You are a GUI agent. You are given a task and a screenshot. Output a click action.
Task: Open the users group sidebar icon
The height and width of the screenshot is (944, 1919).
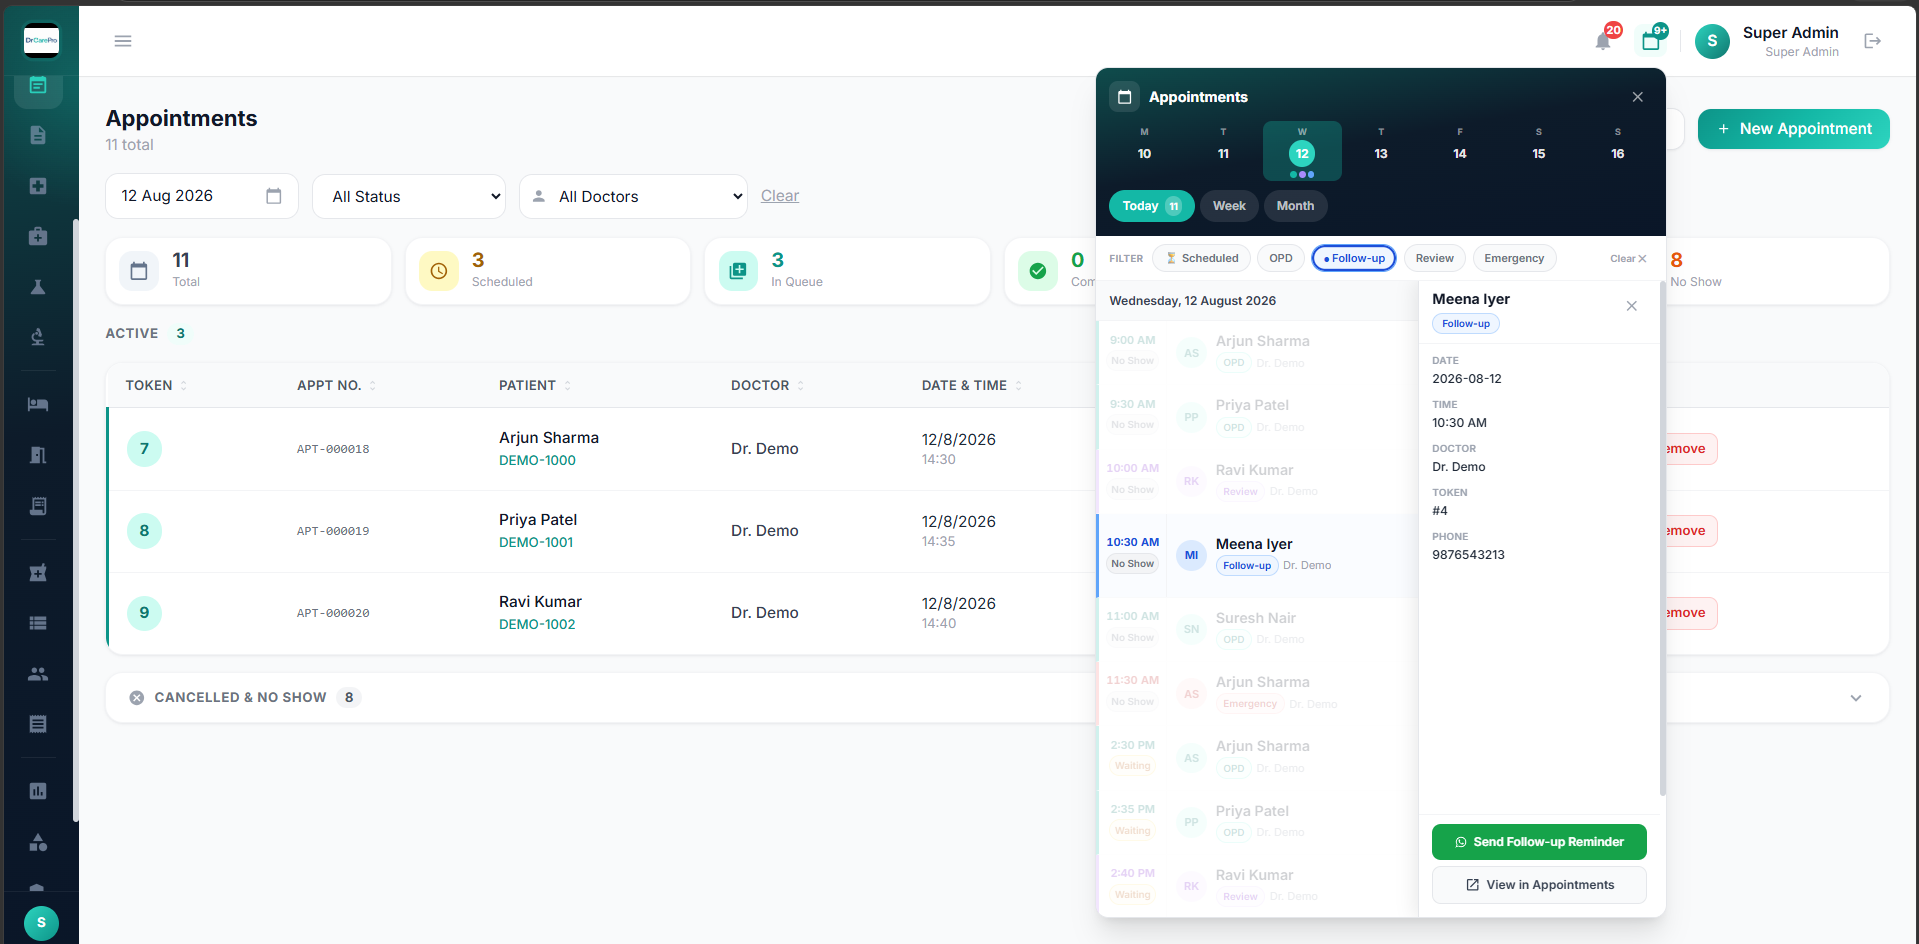coord(38,674)
